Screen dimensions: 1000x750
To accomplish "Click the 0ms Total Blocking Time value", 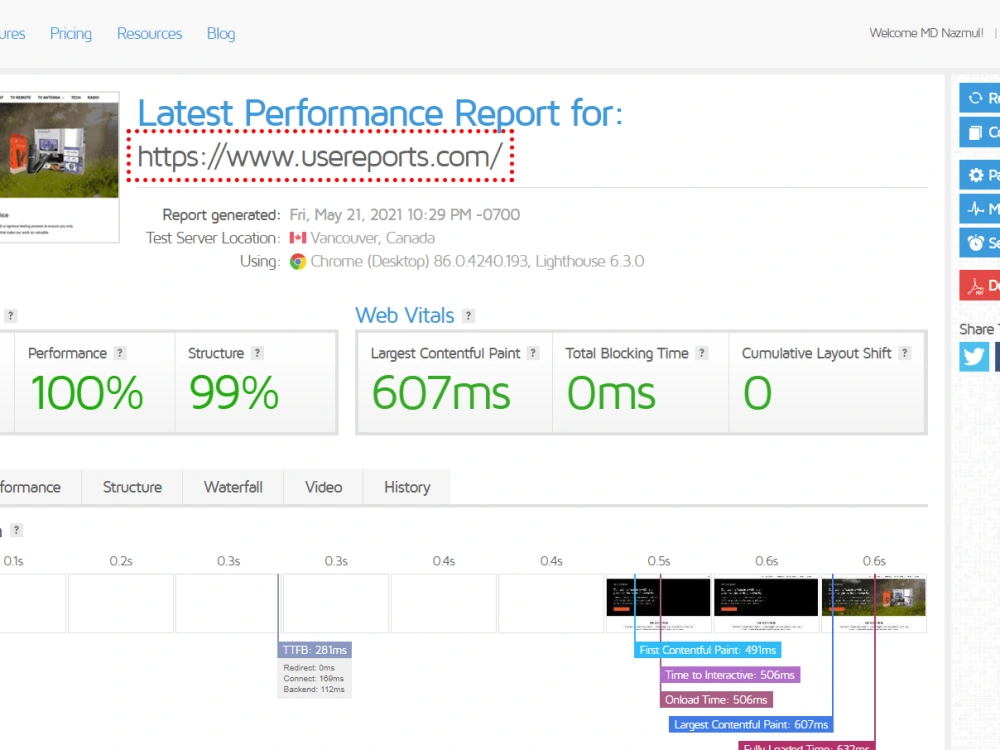I will (x=611, y=393).
